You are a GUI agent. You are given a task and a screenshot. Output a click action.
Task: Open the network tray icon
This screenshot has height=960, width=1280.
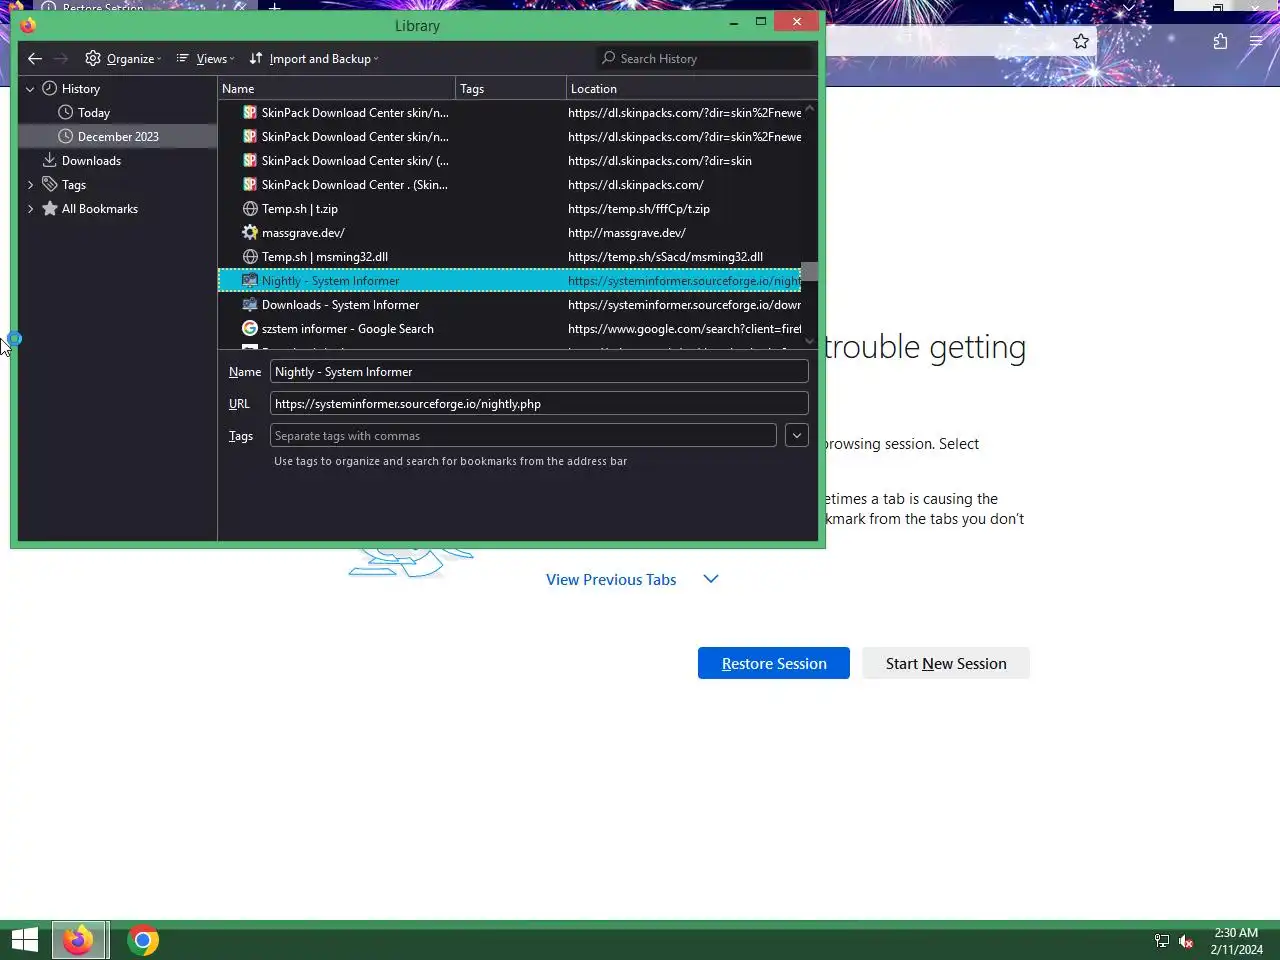click(1162, 941)
